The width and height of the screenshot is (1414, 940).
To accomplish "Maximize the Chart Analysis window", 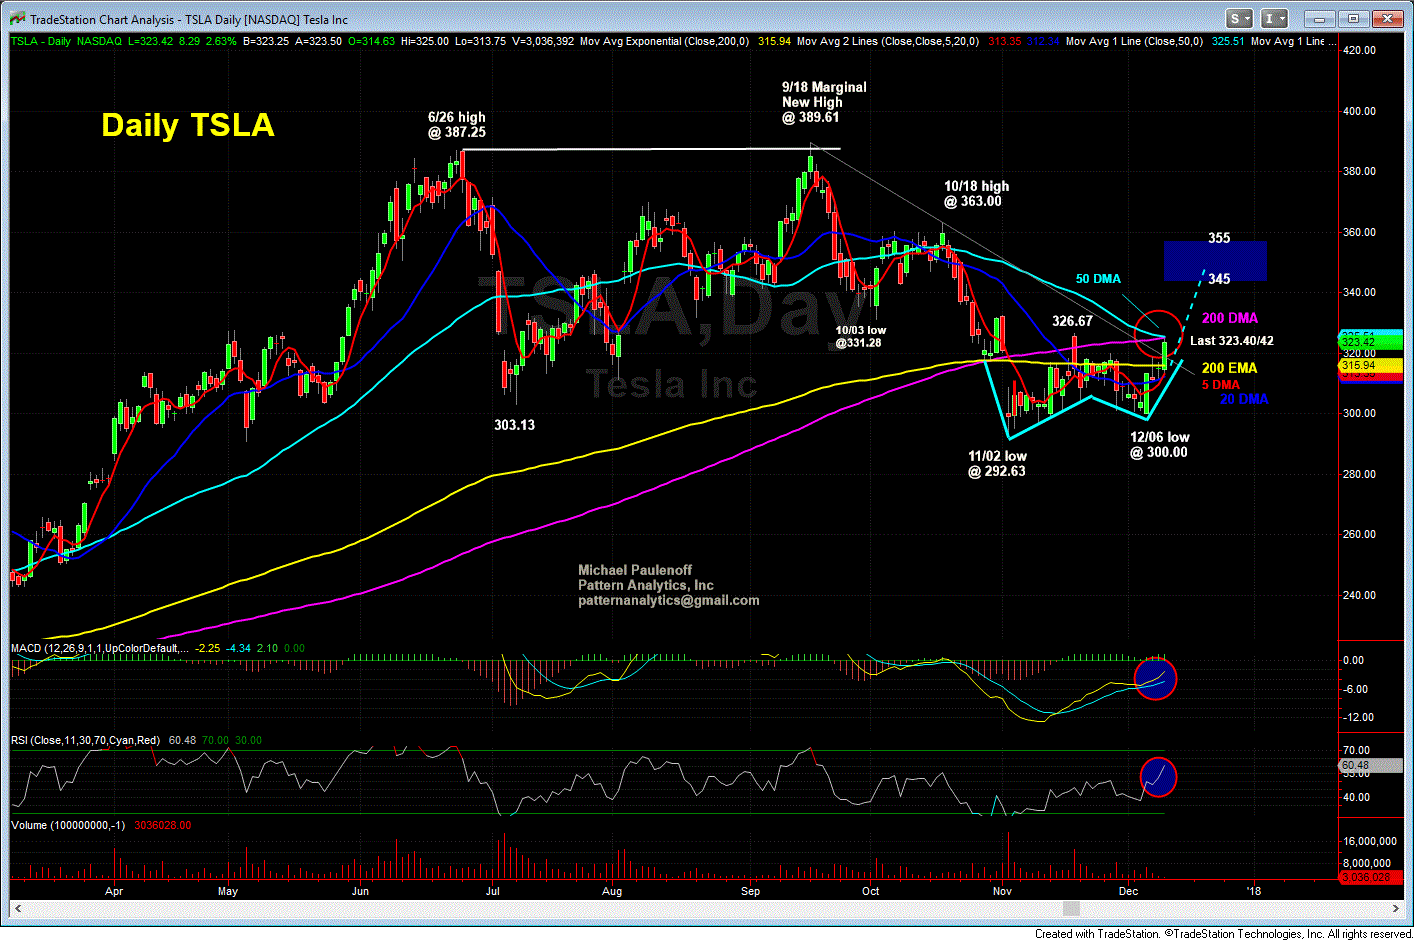I will tap(1353, 19).
